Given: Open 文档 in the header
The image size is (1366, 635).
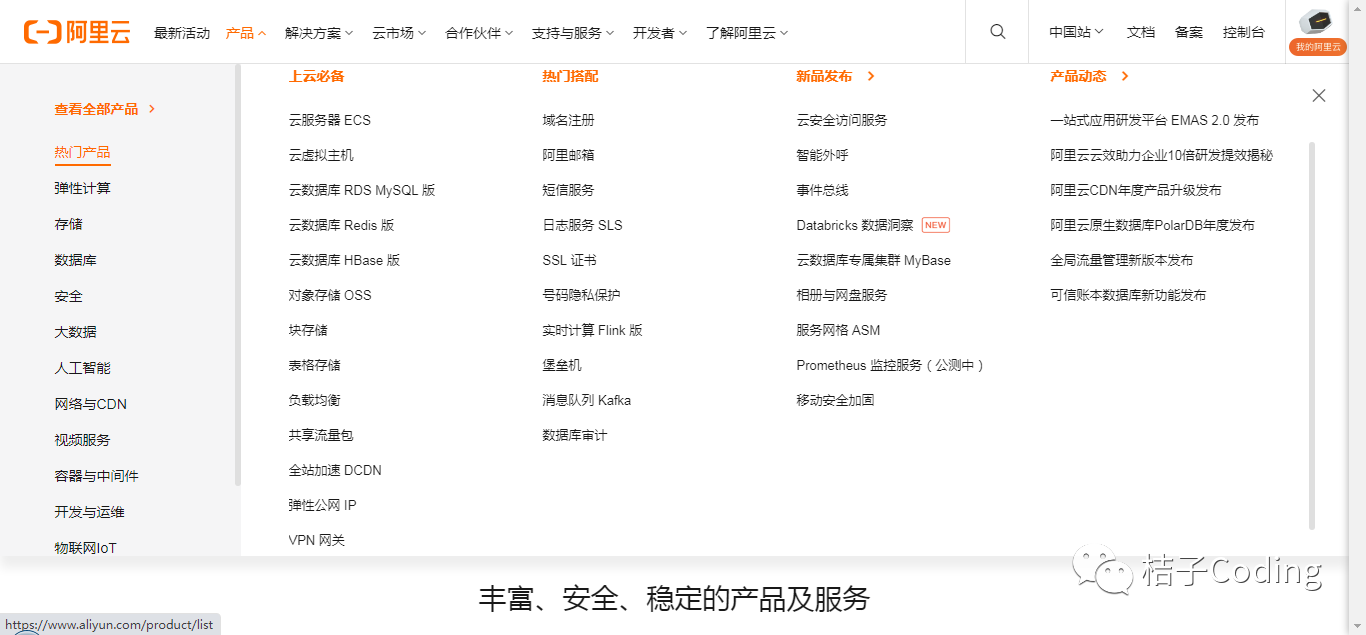Looking at the screenshot, I should 1141,32.
